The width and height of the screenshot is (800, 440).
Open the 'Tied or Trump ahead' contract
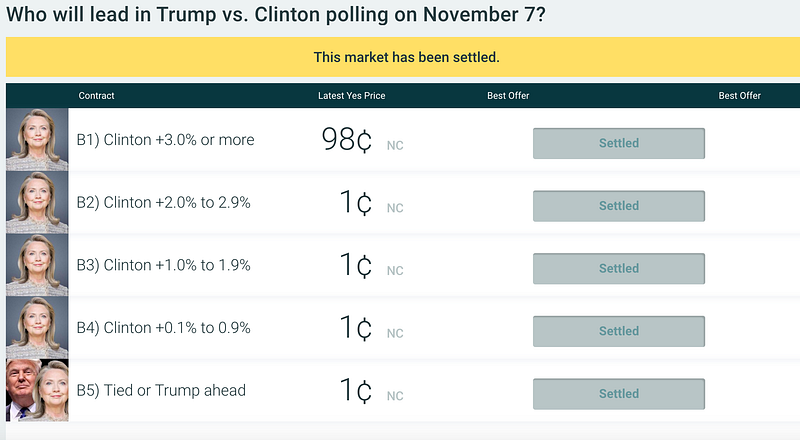161,391
